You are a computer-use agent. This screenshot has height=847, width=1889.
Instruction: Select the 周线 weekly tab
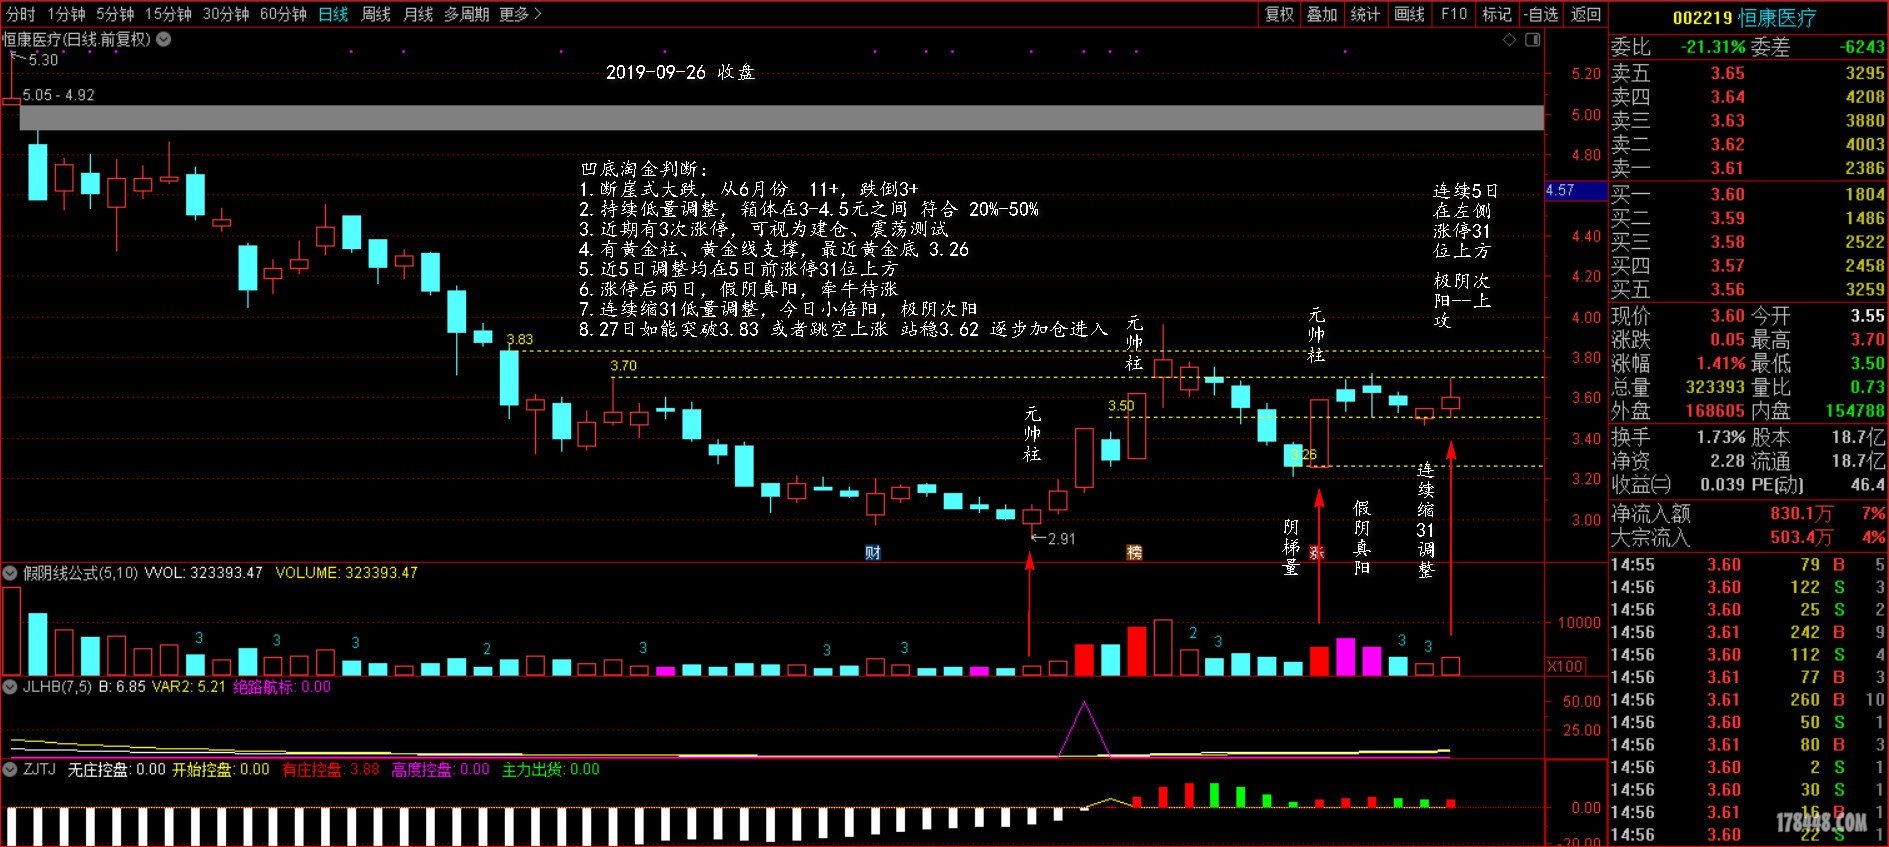(x=376, y=14)
